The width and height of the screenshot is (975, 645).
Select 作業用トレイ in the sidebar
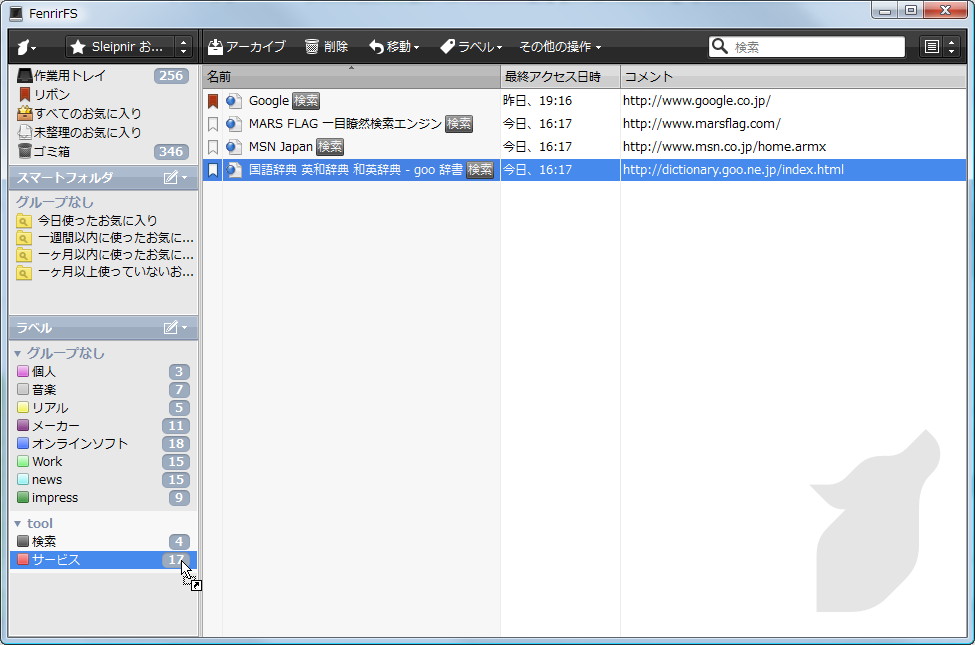(103, 76)
